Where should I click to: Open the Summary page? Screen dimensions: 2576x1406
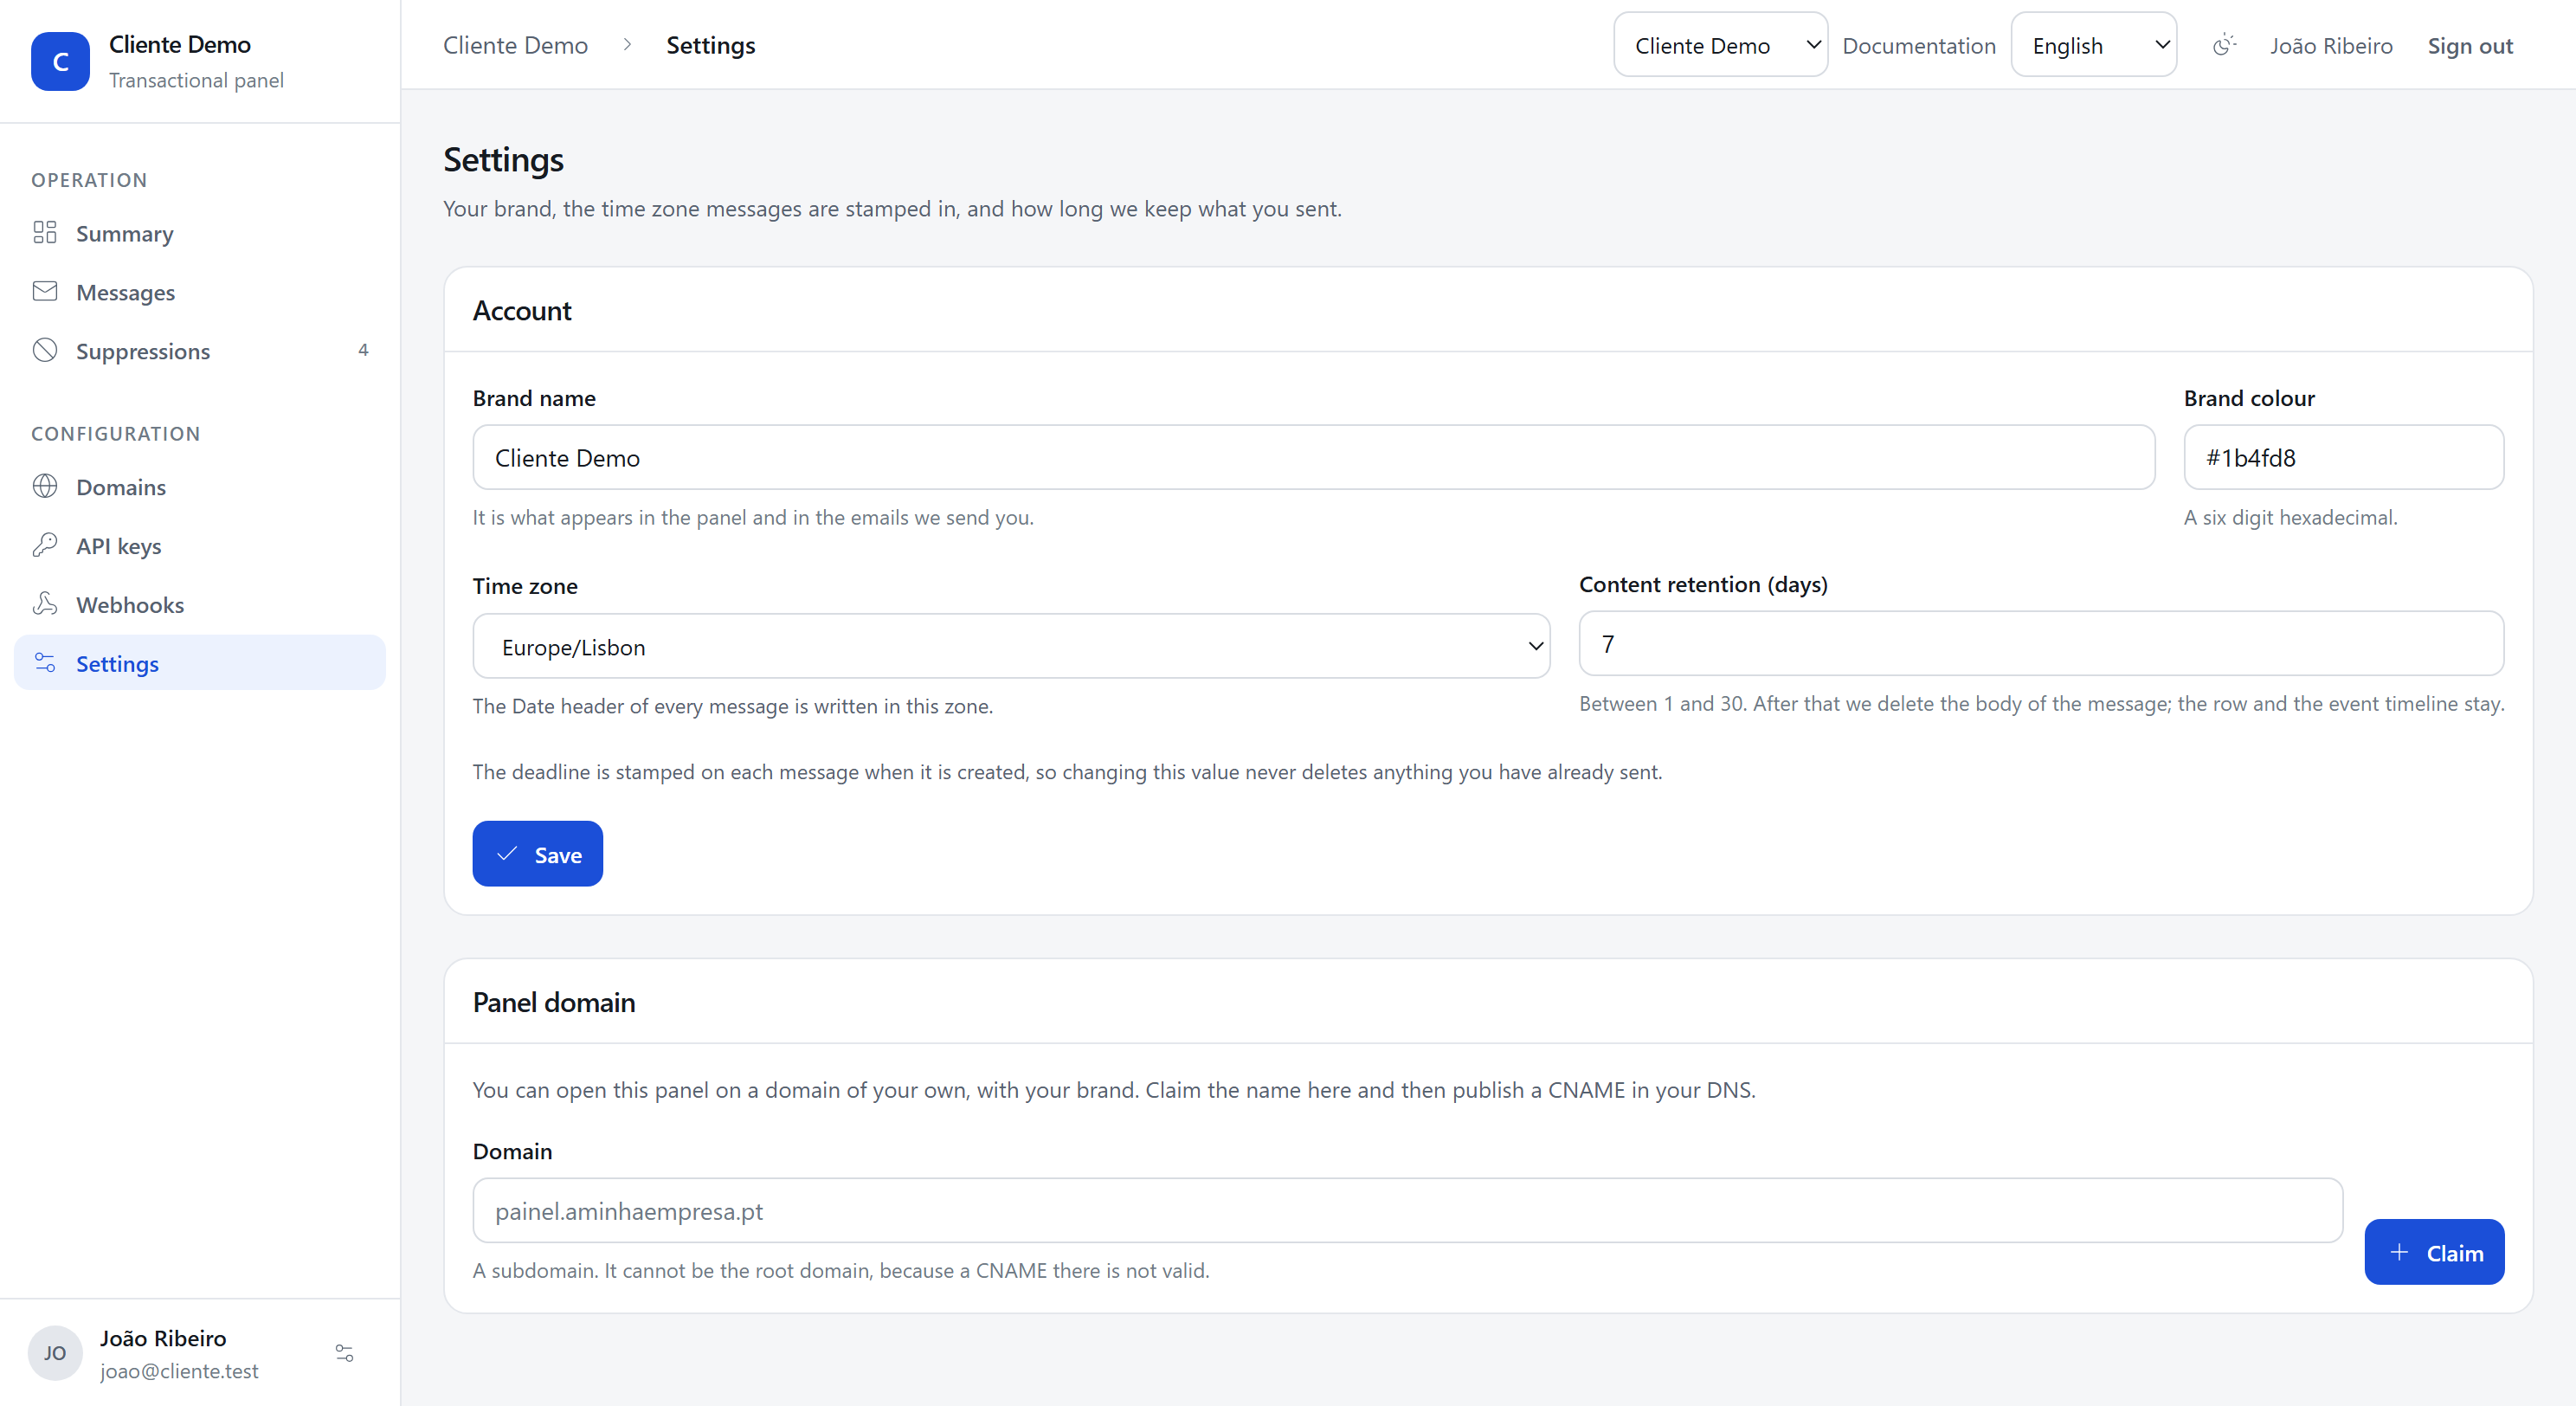click(200, 233)
